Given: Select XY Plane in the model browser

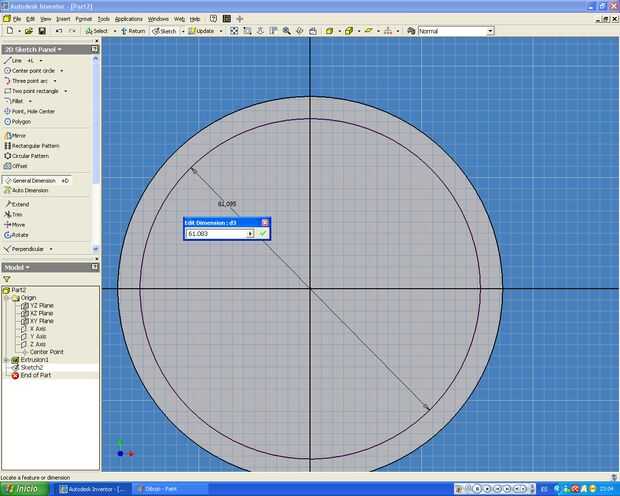Looking at the screenshot, I should (41, 321).
